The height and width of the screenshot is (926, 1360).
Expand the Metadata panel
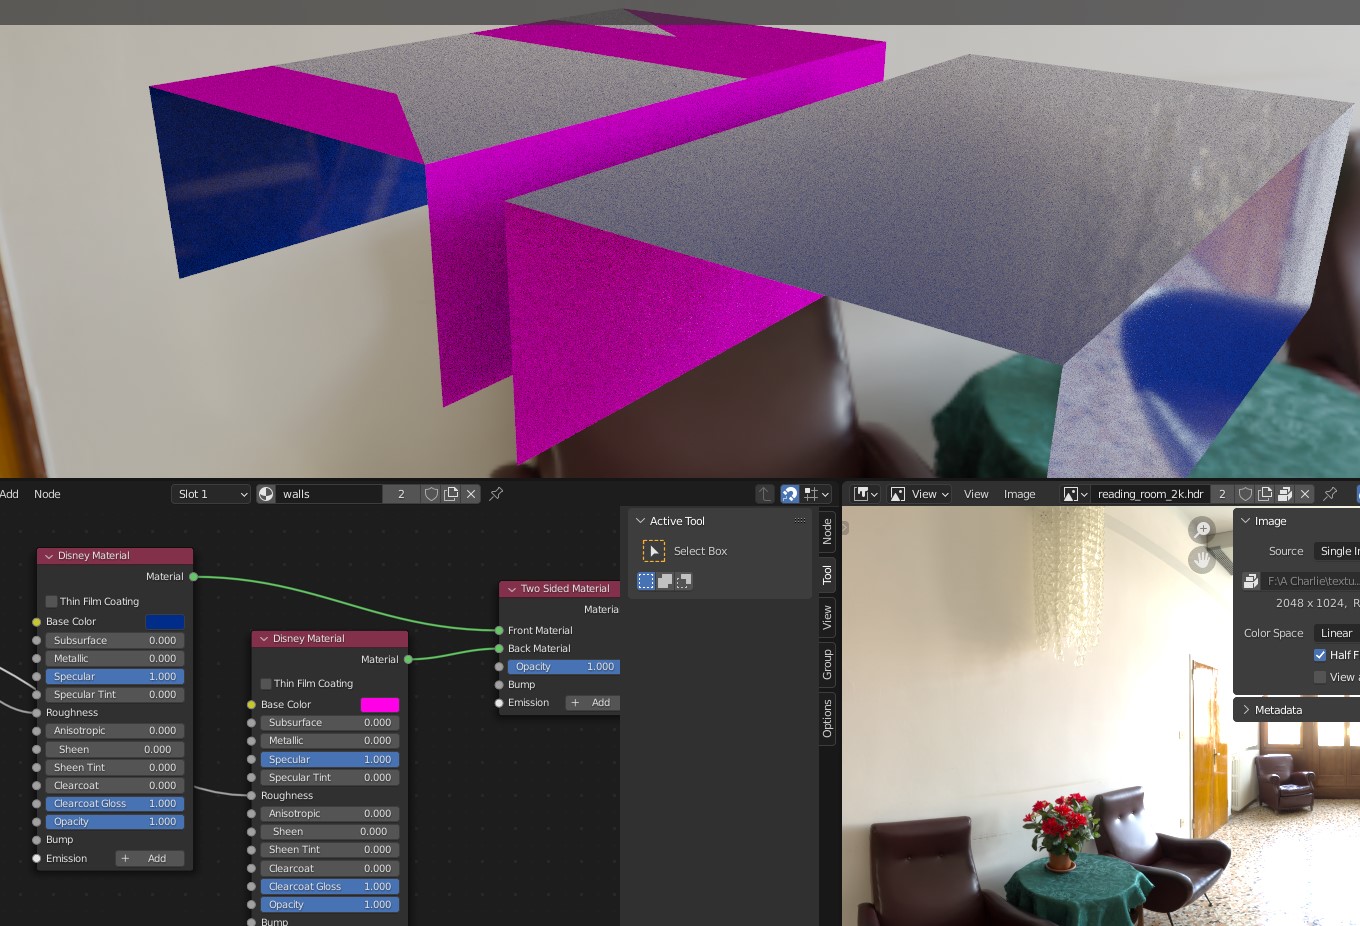pyautogui.click(x=1278, y=710)
